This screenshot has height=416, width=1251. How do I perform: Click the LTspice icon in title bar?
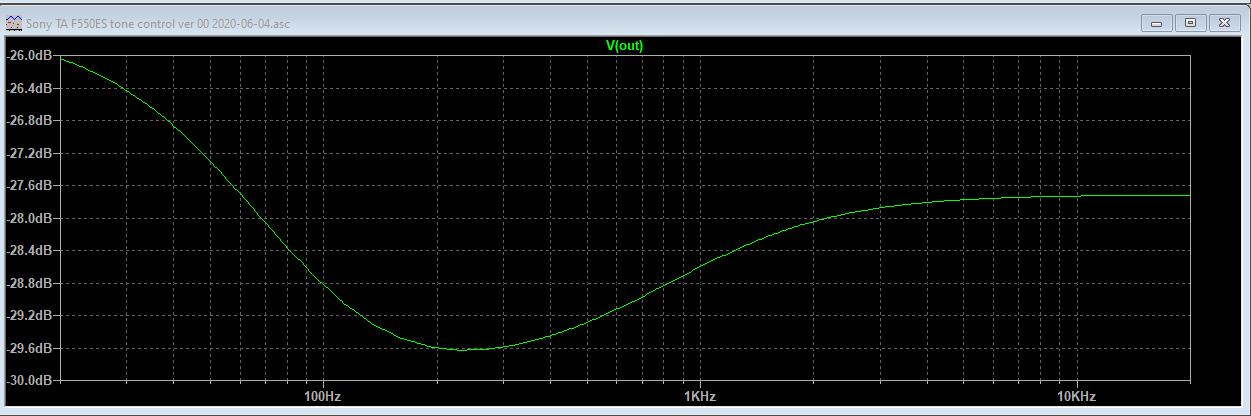(13, 23)
